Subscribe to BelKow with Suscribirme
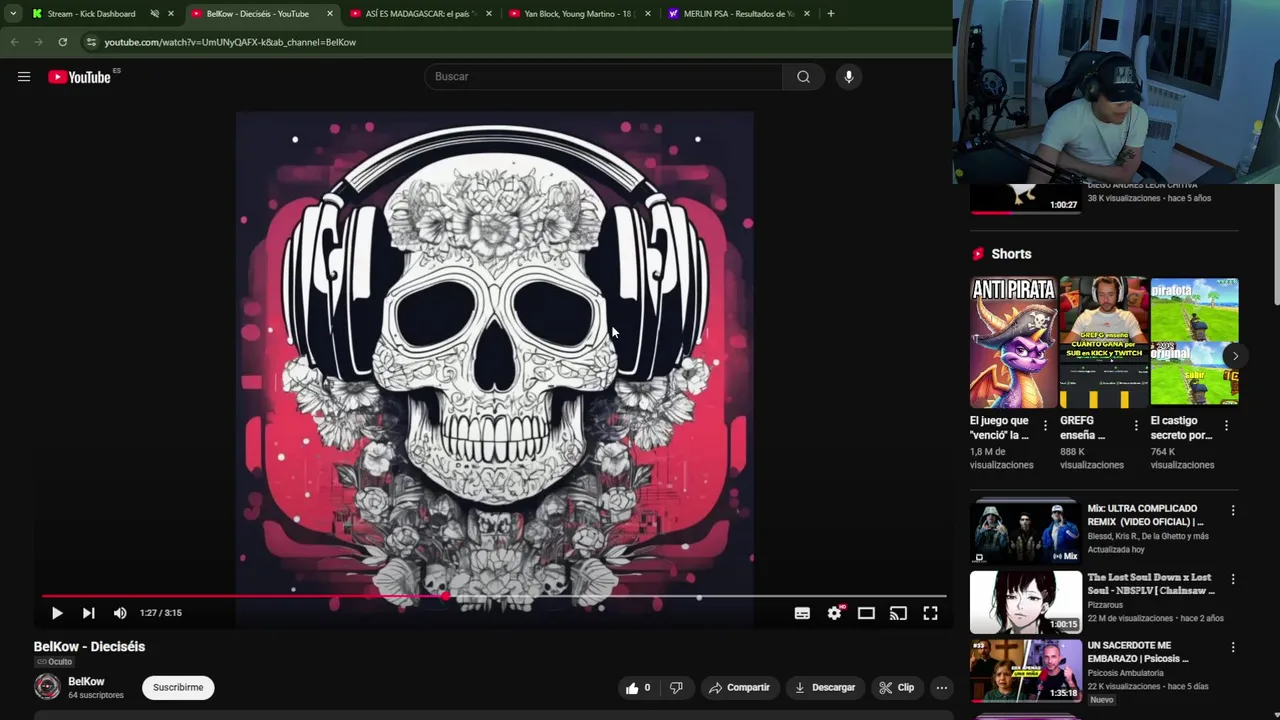This screenshot has height=720, width=1280. pyautogui.click(x=178, y=688)
